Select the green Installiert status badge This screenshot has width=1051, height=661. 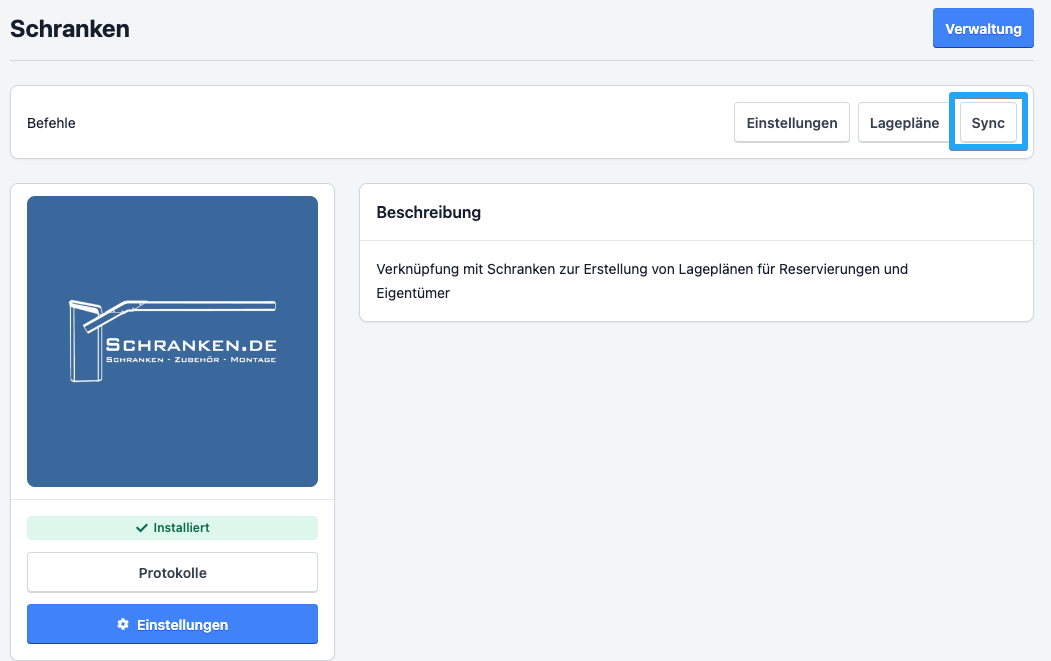[172, 528]
